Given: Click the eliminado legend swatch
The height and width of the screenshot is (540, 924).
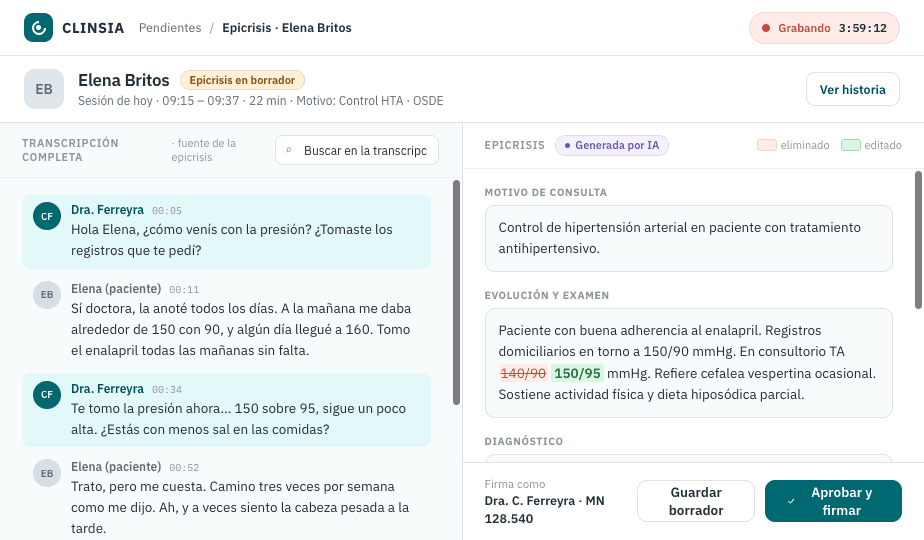Looking at the screenshot, I should point(767,145).
